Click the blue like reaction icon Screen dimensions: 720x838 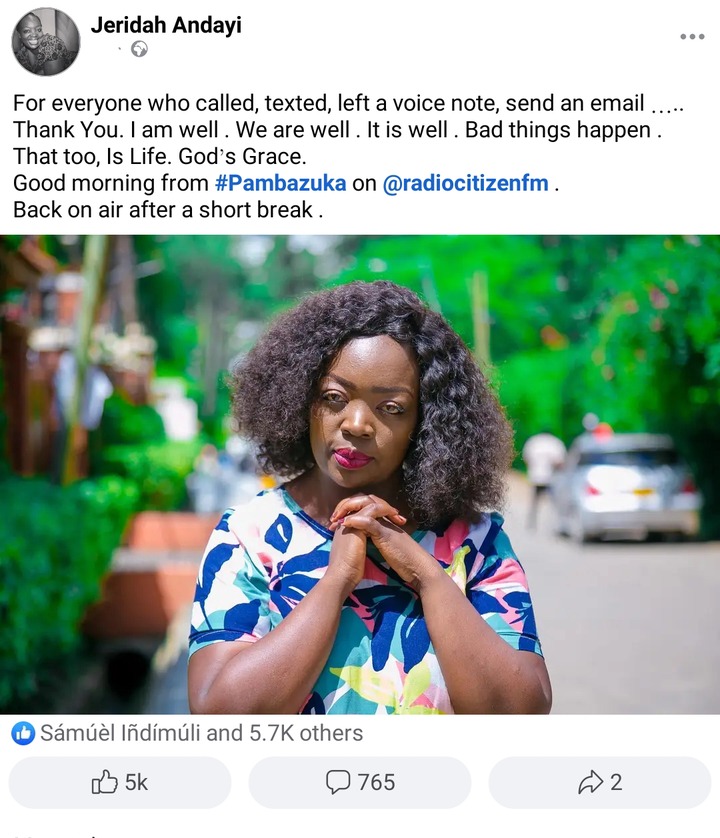coord(23,733)
